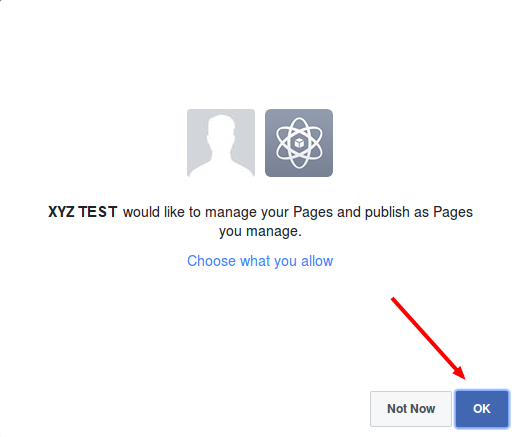This screenshot has width=516, height=437.
Task: Dismiss the permission dialog via Not Now
Action: pos(411,409)
